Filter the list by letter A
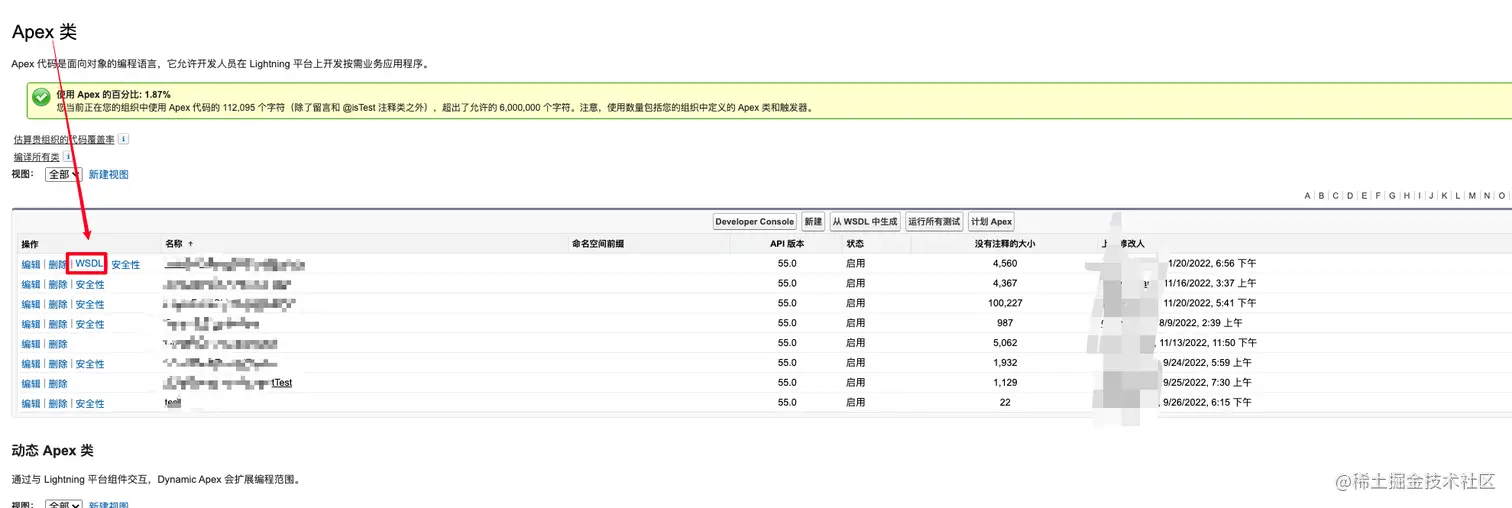 [x=1308, y=196]
